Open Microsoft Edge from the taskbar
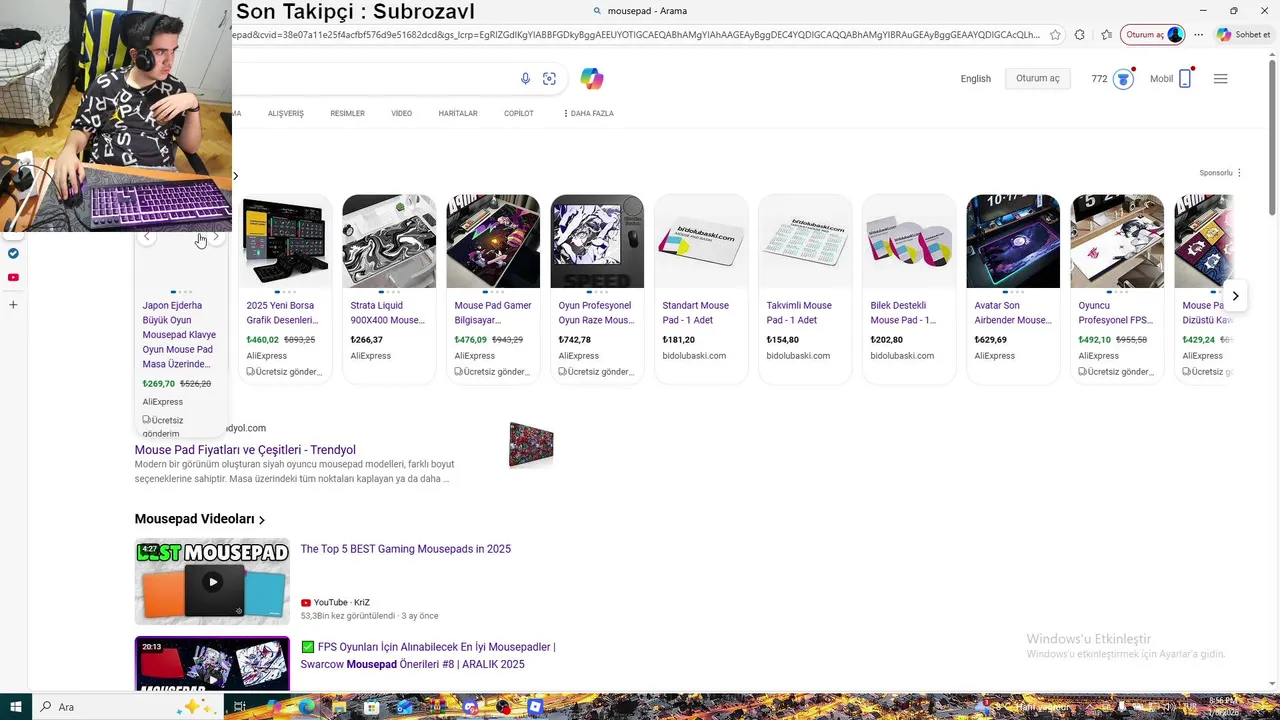The image size is (1280, 720). click(x=306, y=707)
